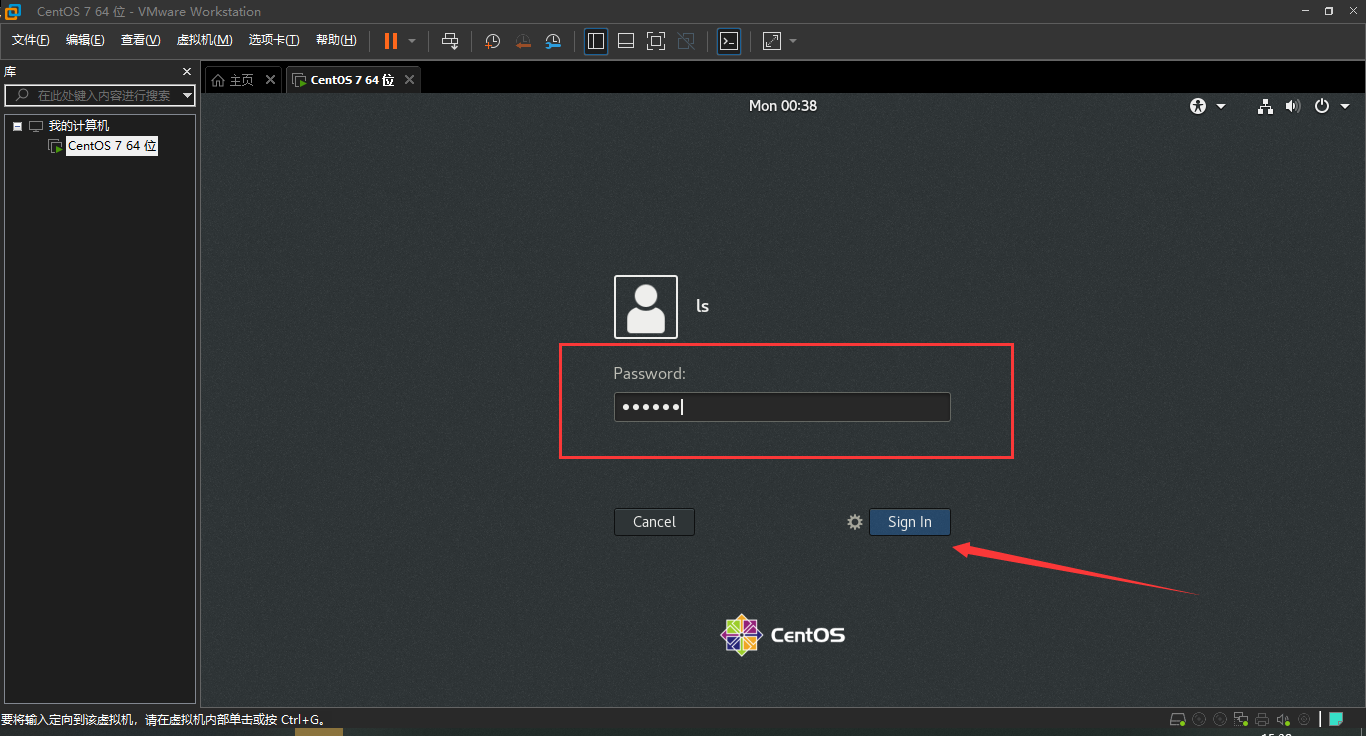Click the first CD/DVD drive status icon
The height and width of the screenshot is (736, 1366).
tap(1199, 719)
